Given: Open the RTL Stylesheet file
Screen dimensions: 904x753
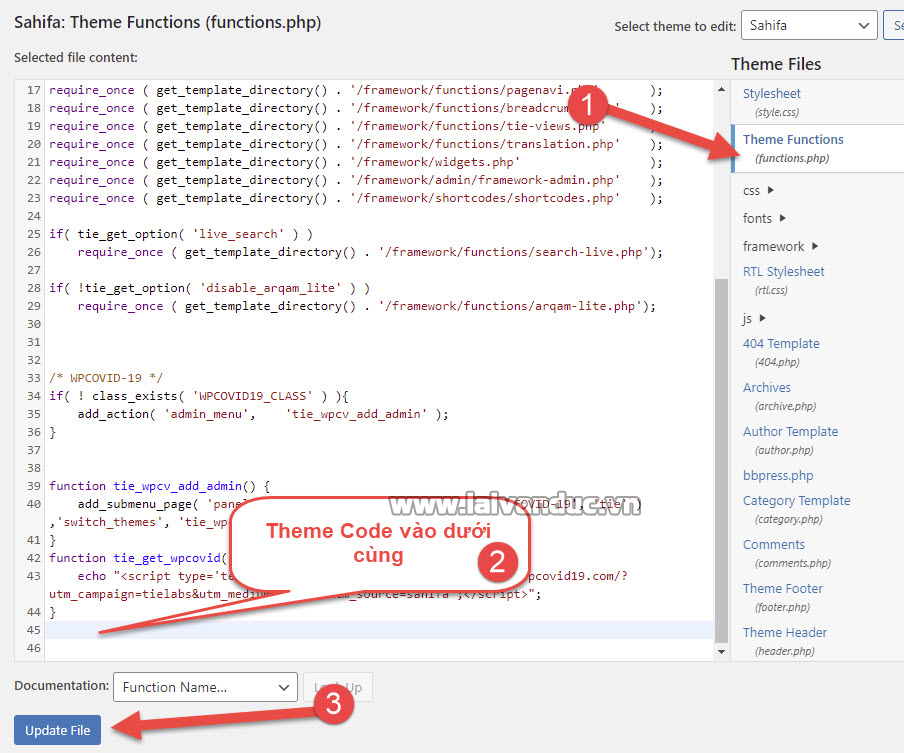Looking at the screenshot, I should pos(783,272).
